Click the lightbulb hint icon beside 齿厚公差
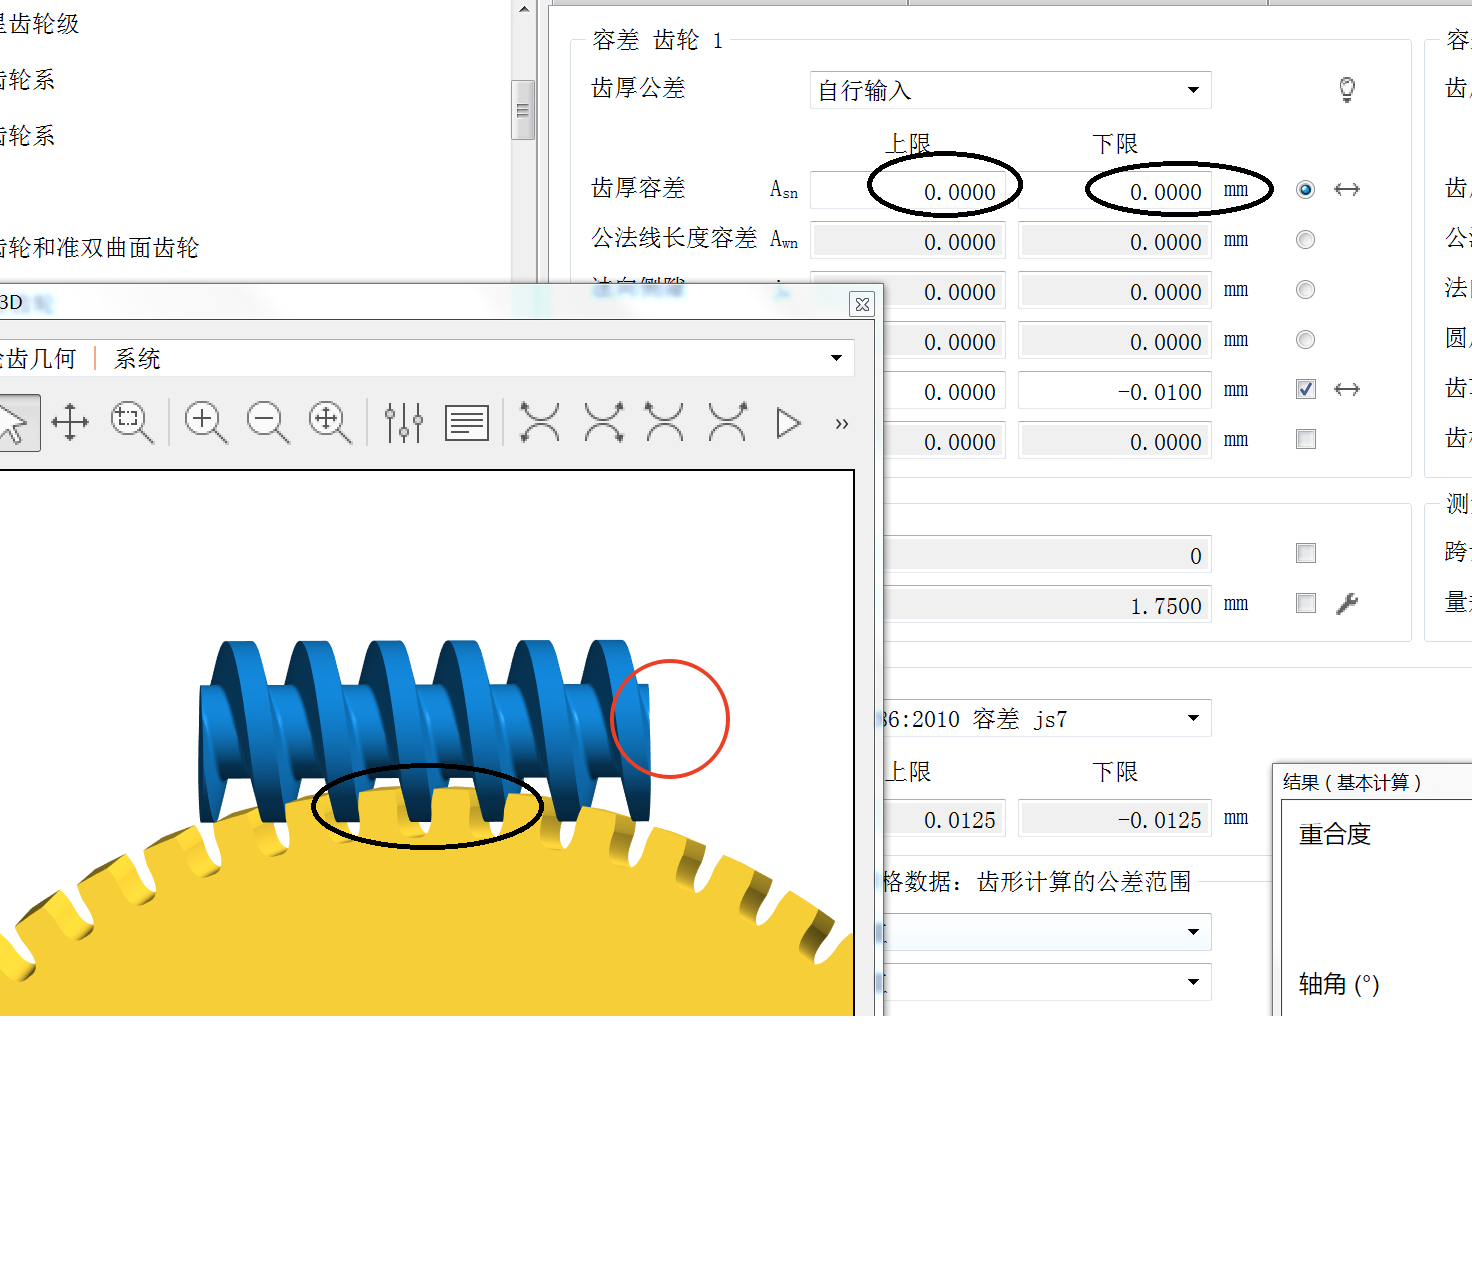 [x=1347, y=90]
